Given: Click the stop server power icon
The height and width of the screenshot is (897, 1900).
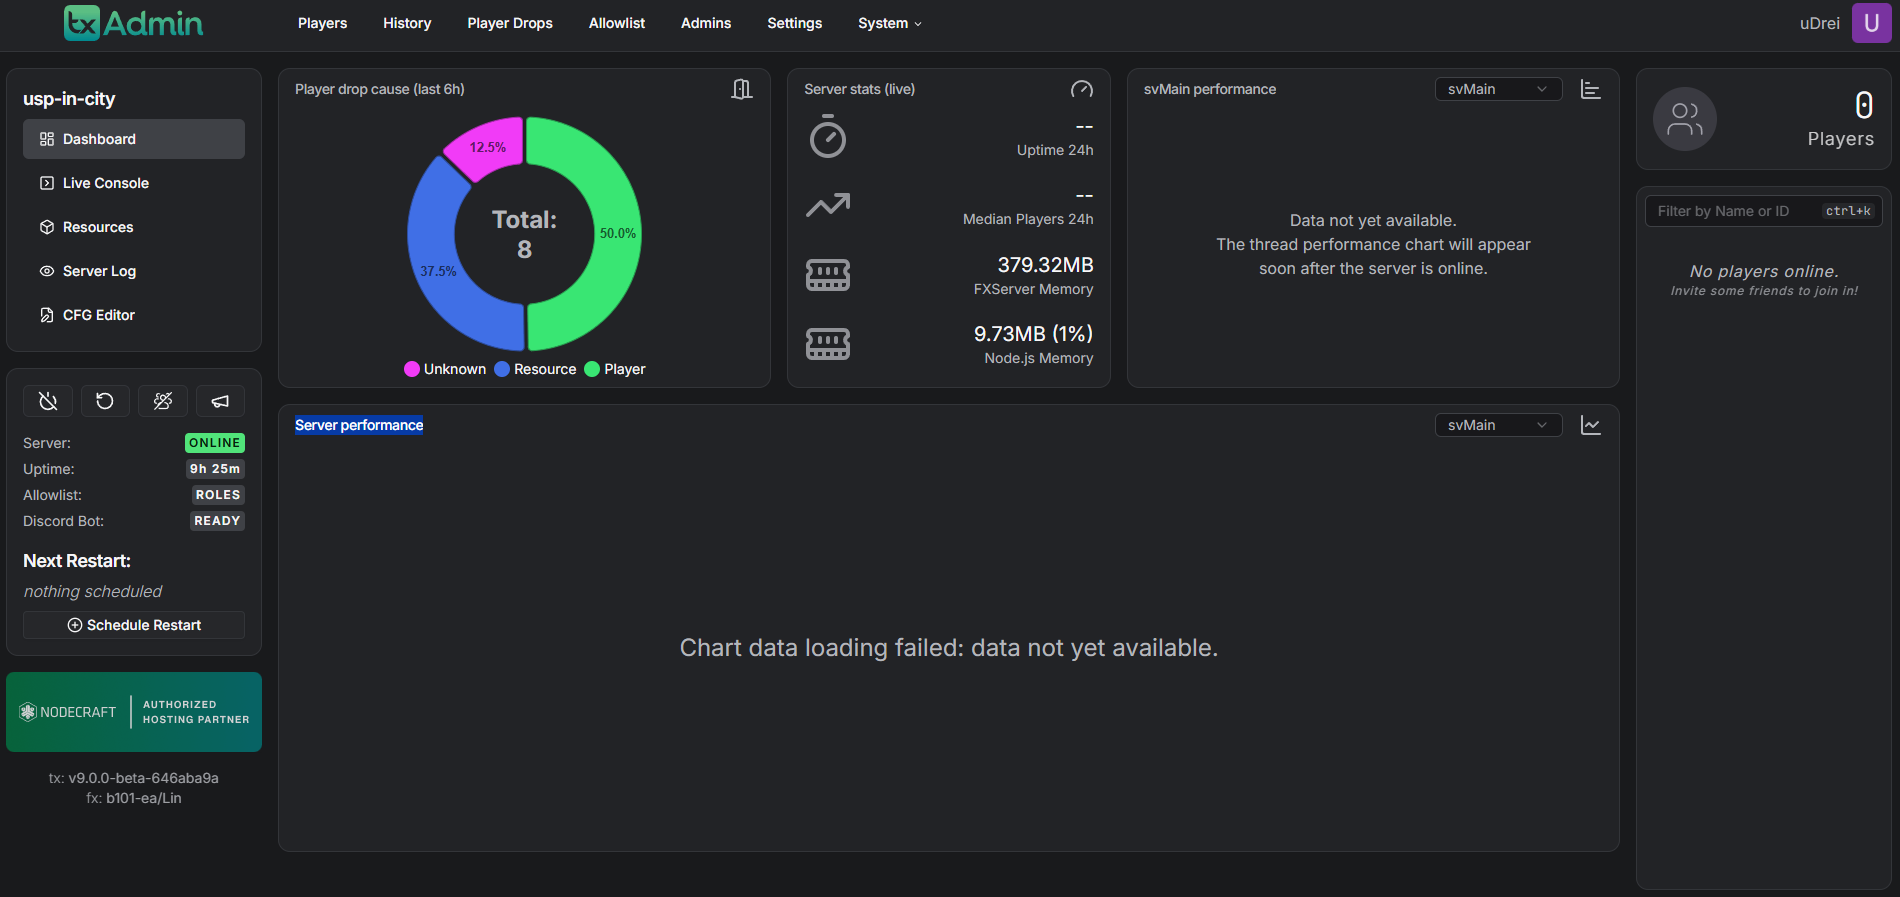Looking at the screenshot, I should [x=48, y=401].
